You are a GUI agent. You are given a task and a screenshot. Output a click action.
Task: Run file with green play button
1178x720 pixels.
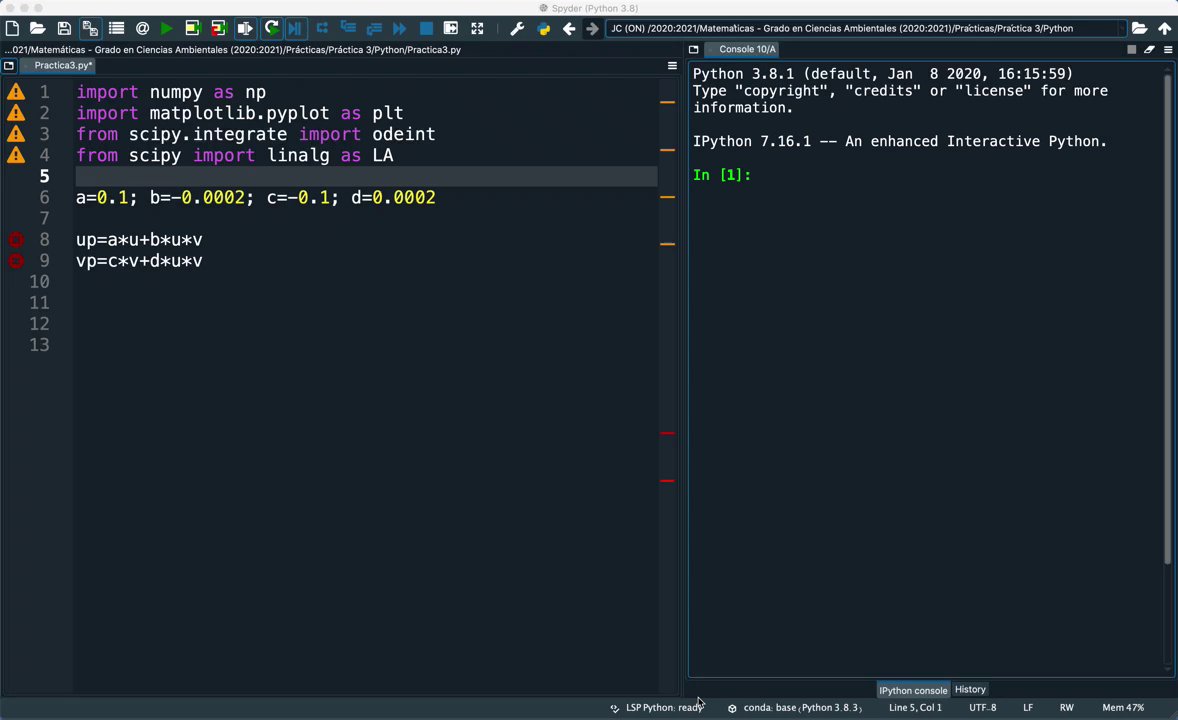click(167, 29)
